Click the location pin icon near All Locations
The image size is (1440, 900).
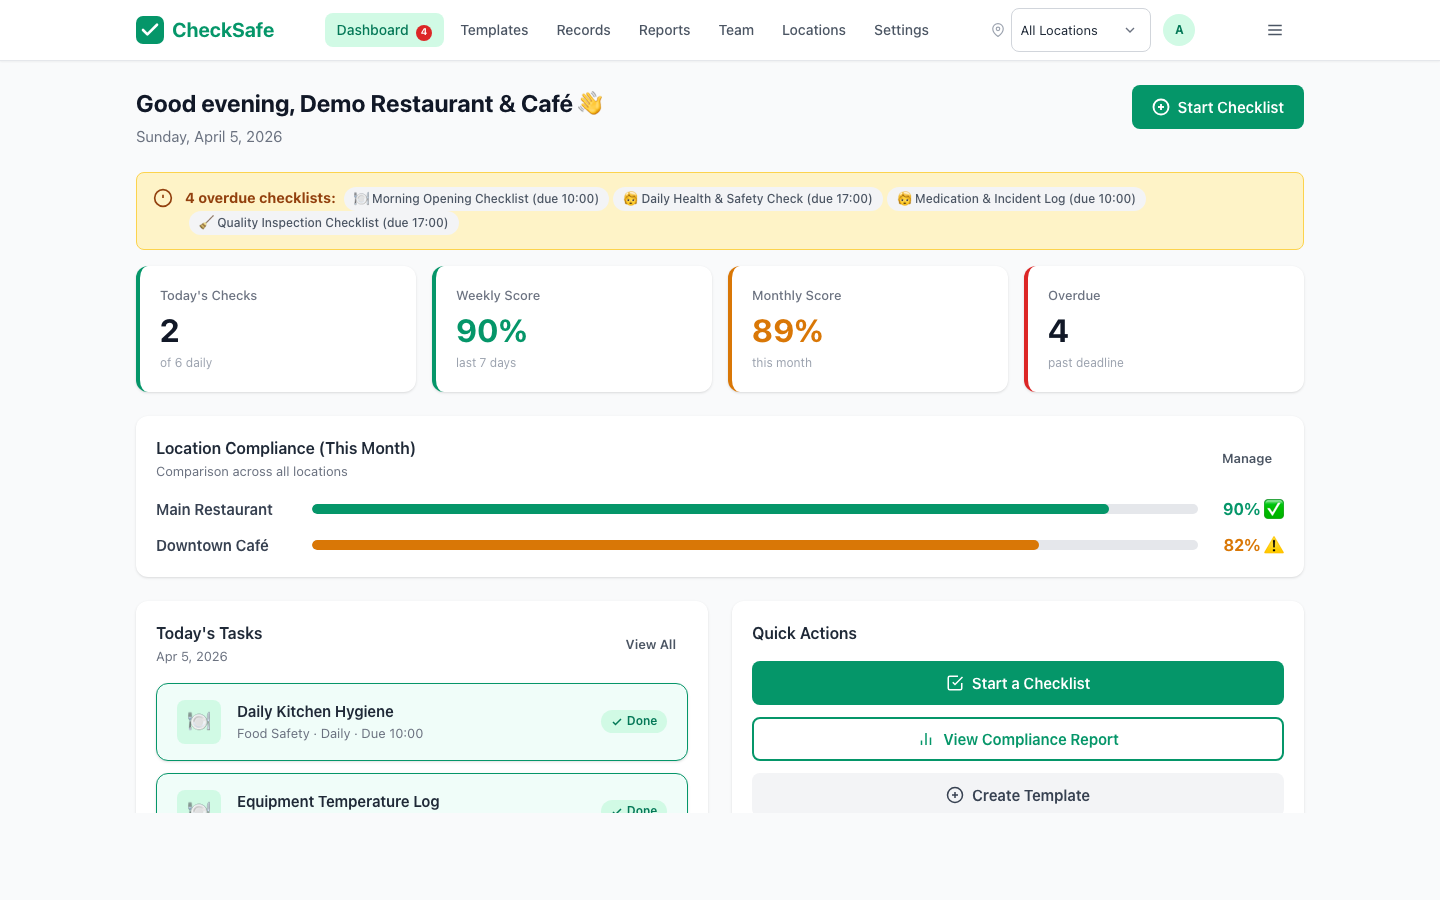pos(997,30)
